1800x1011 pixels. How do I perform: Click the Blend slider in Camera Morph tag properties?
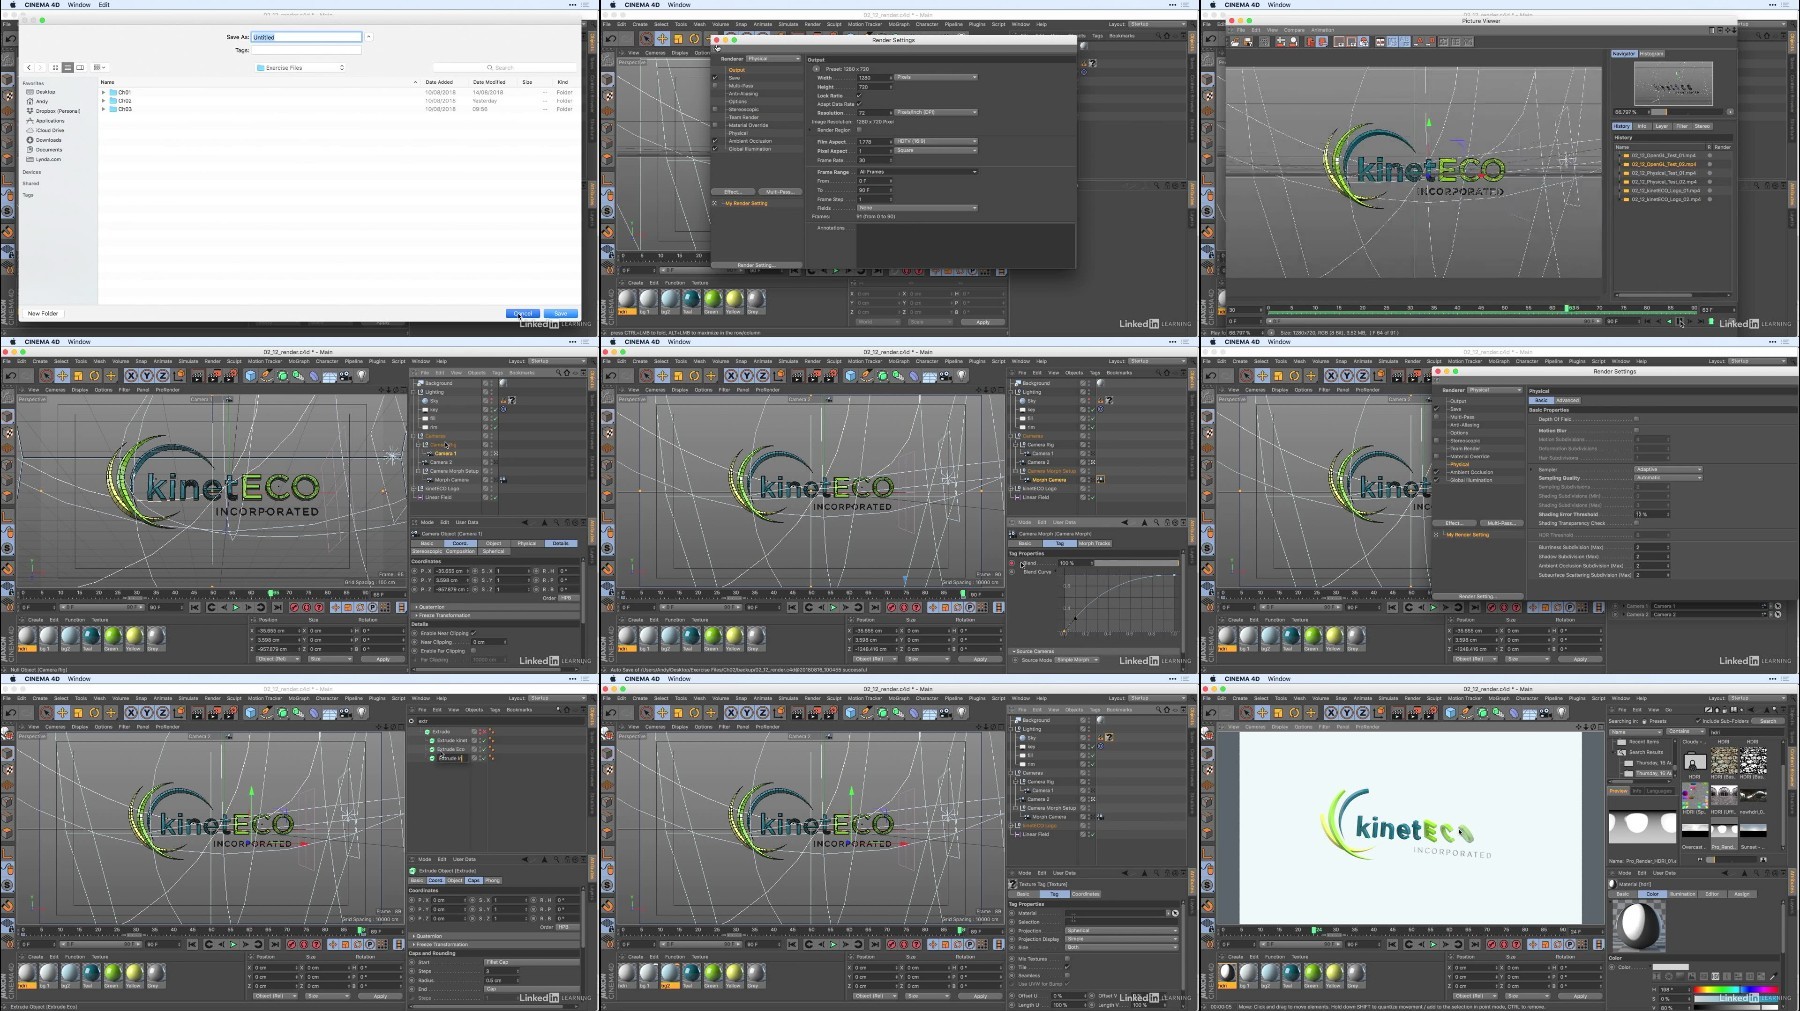pyautogui.click(x=1136, y=563)
